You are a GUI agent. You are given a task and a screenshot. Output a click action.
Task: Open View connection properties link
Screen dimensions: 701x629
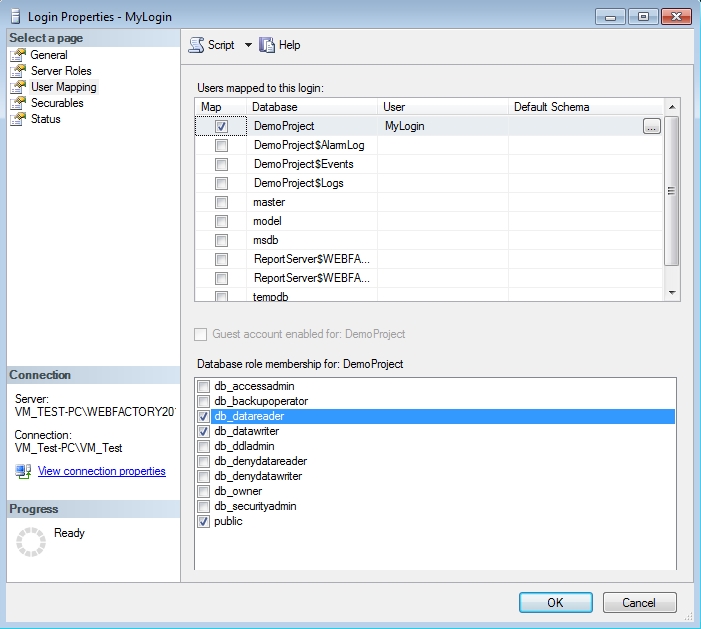point(101,471)
